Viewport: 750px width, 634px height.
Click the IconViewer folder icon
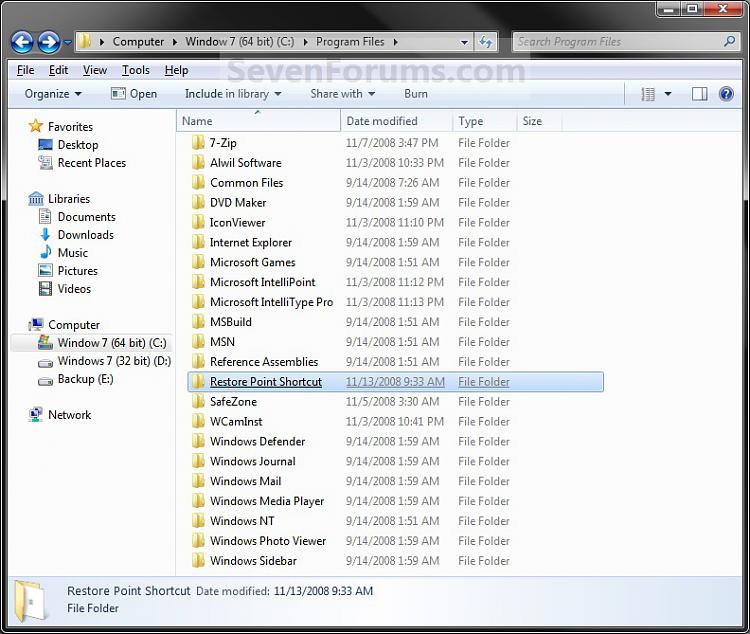[x=198, y=222]
